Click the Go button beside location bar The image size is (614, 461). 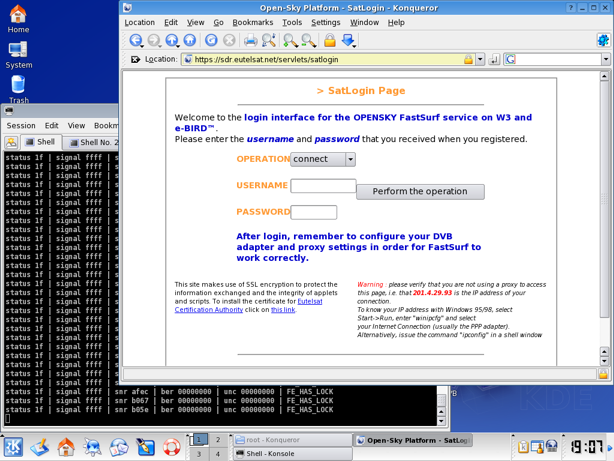pyautogui.click(x=495, y=60)
